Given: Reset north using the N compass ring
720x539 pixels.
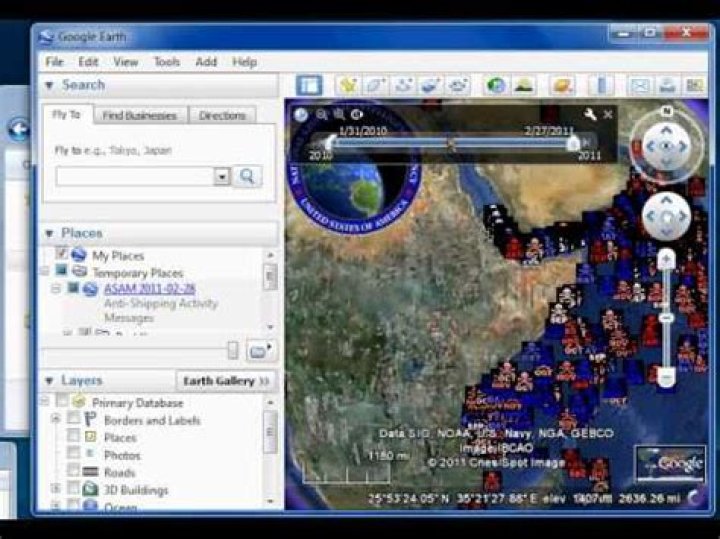Looking at the screenshot, I should pos(667,111).
